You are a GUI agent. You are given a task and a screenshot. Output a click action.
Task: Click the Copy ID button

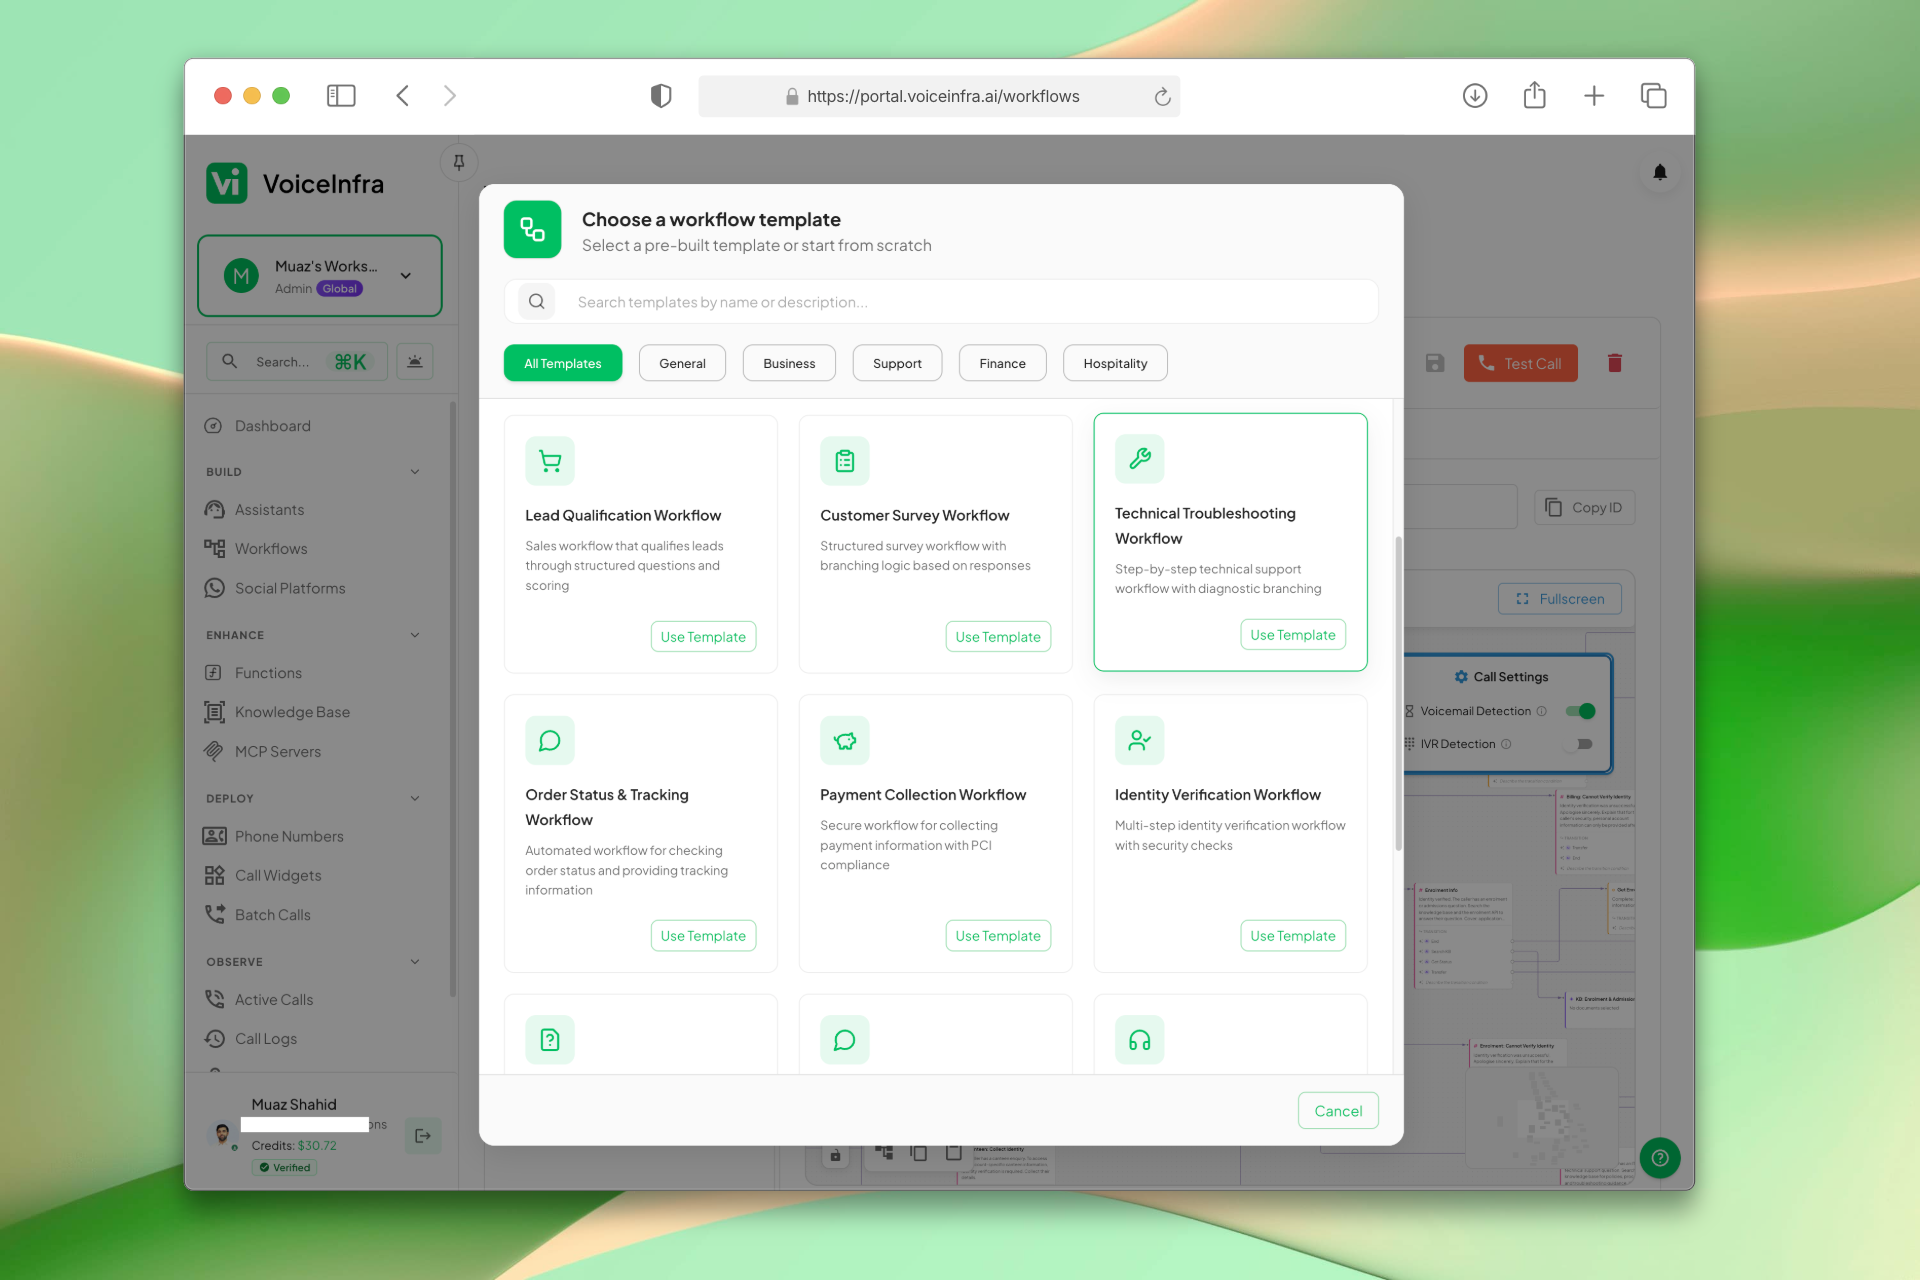1584,508
